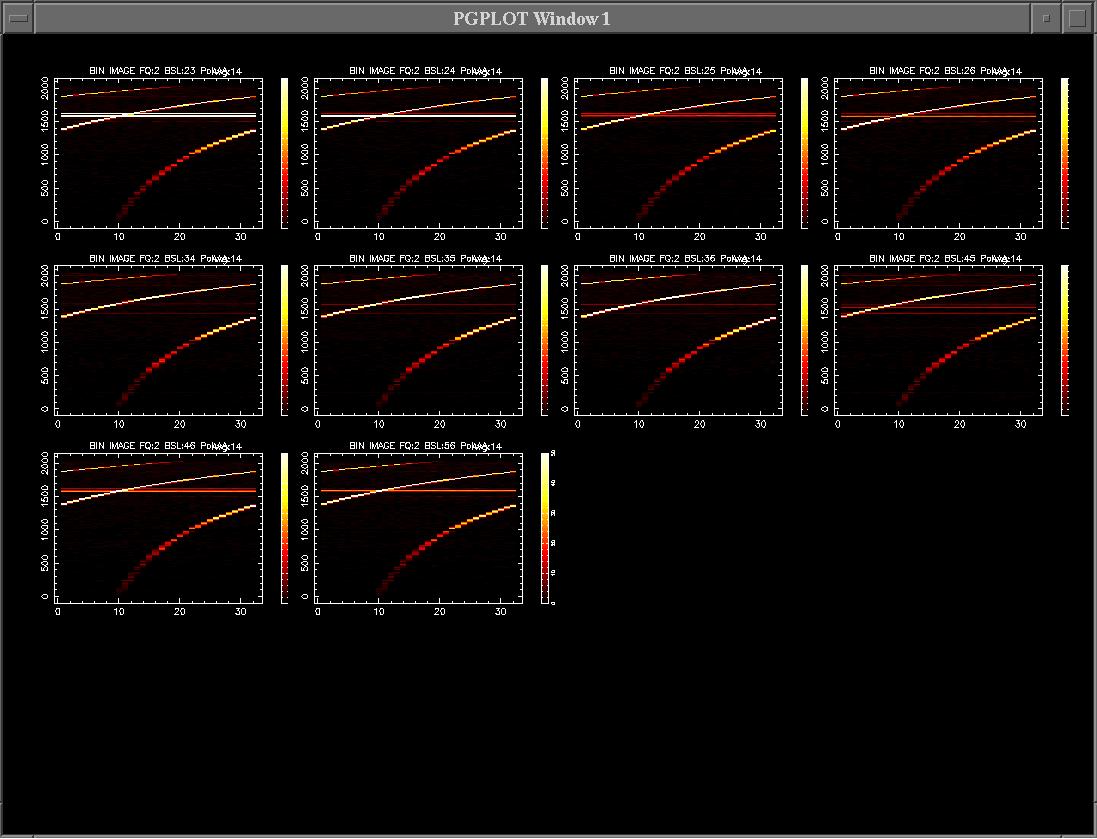Select the BSL:25 image plot
Screen dimensions: 1097x839
click(678, 153)
